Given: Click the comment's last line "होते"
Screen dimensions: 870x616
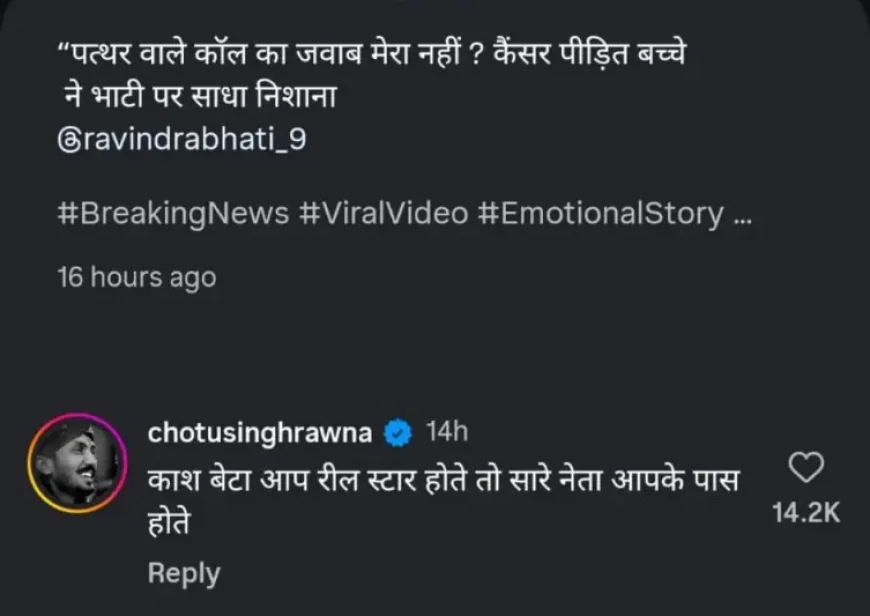Looking at the screenshot, I should click(169, 523).
